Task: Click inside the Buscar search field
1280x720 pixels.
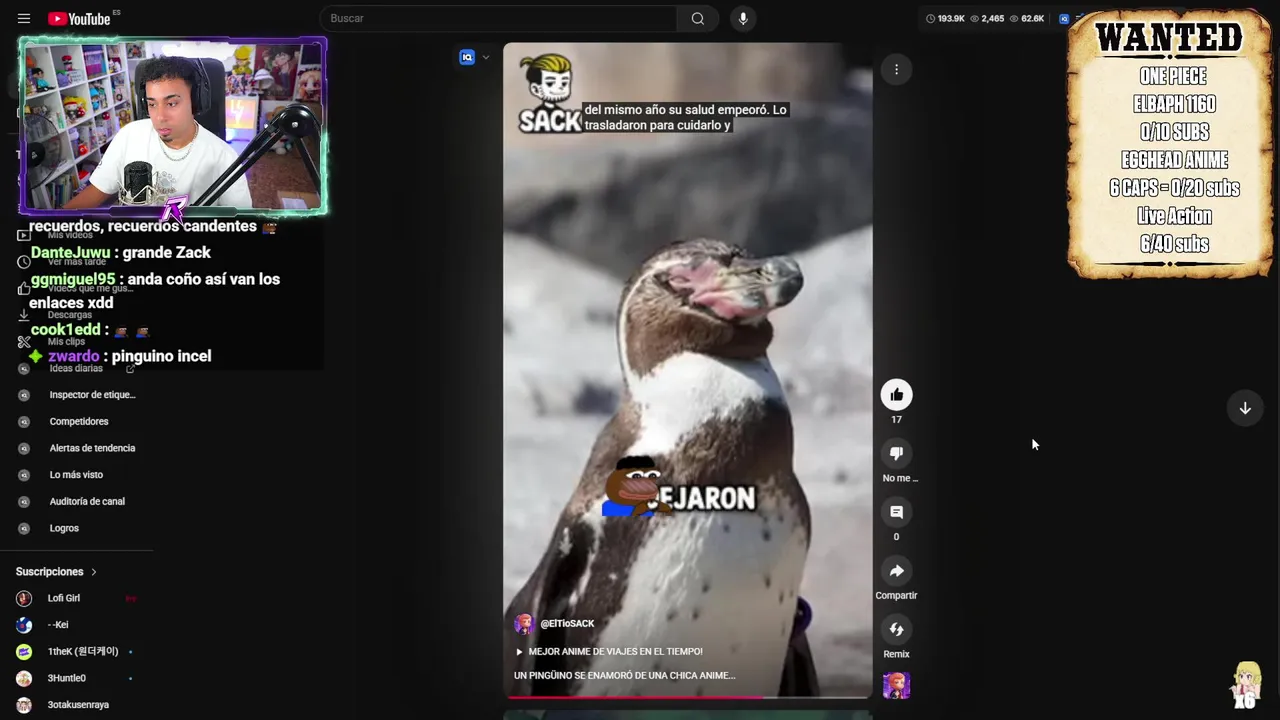Action: pyautogui.click(x=500, y=18)
